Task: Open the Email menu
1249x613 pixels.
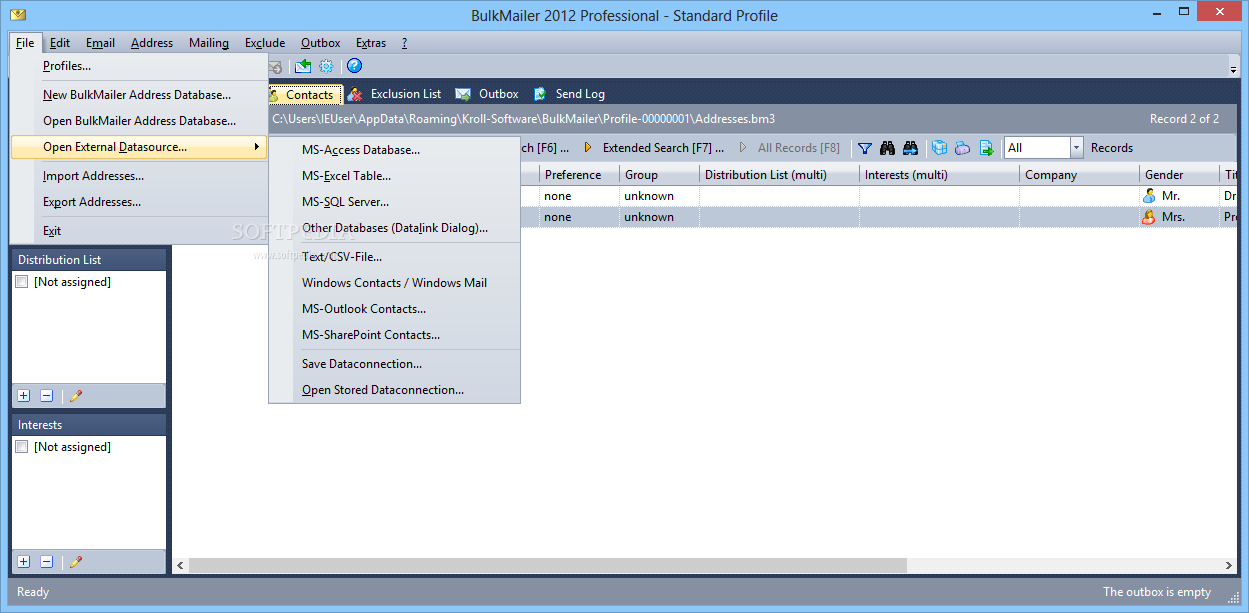Action: (100, 43)
